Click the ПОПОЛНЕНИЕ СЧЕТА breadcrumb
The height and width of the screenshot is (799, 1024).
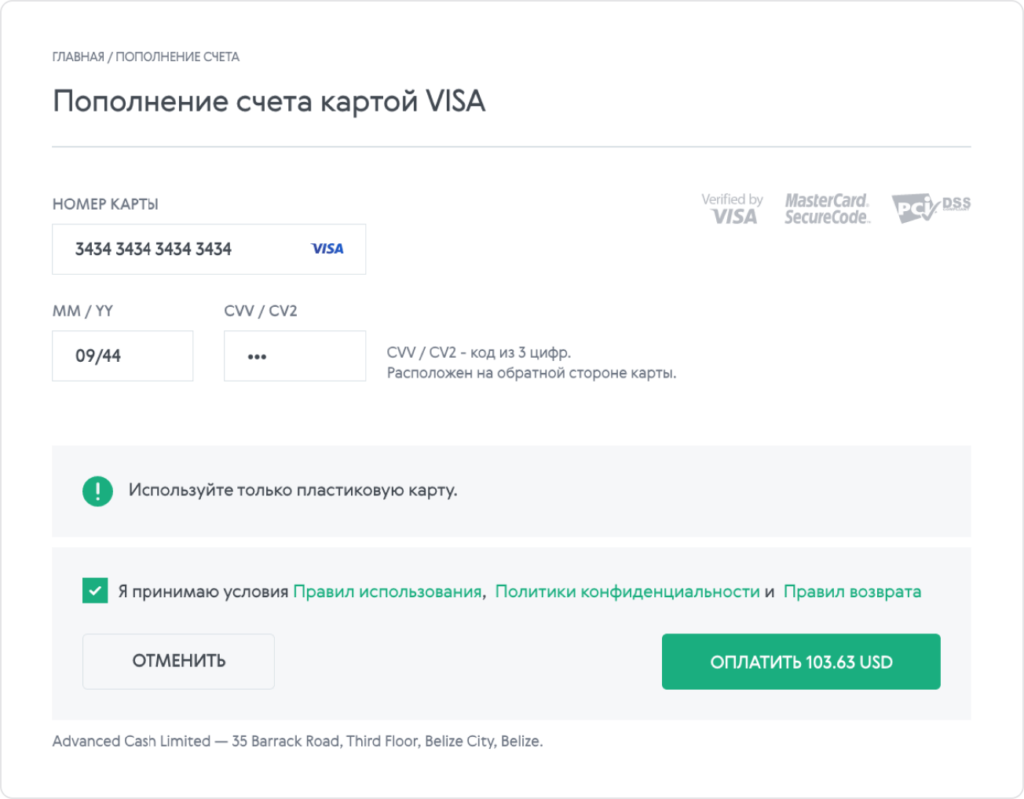[177, 57]
